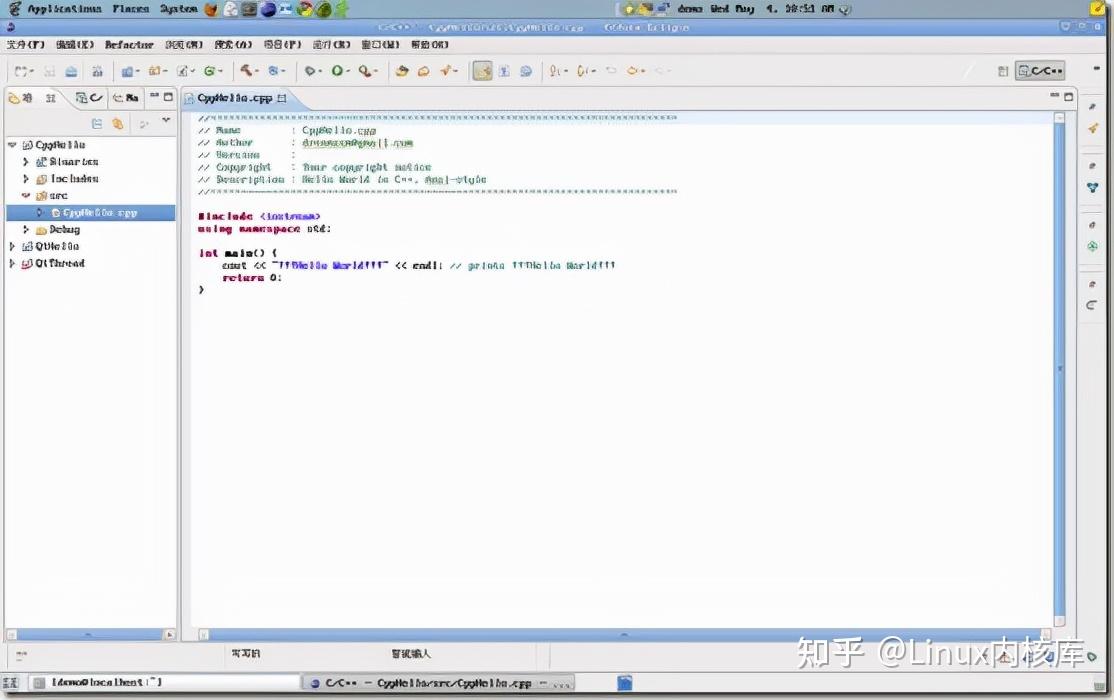Expand the QtHello project node
The width and height of the screenshot is (1114, 700).
12,246
